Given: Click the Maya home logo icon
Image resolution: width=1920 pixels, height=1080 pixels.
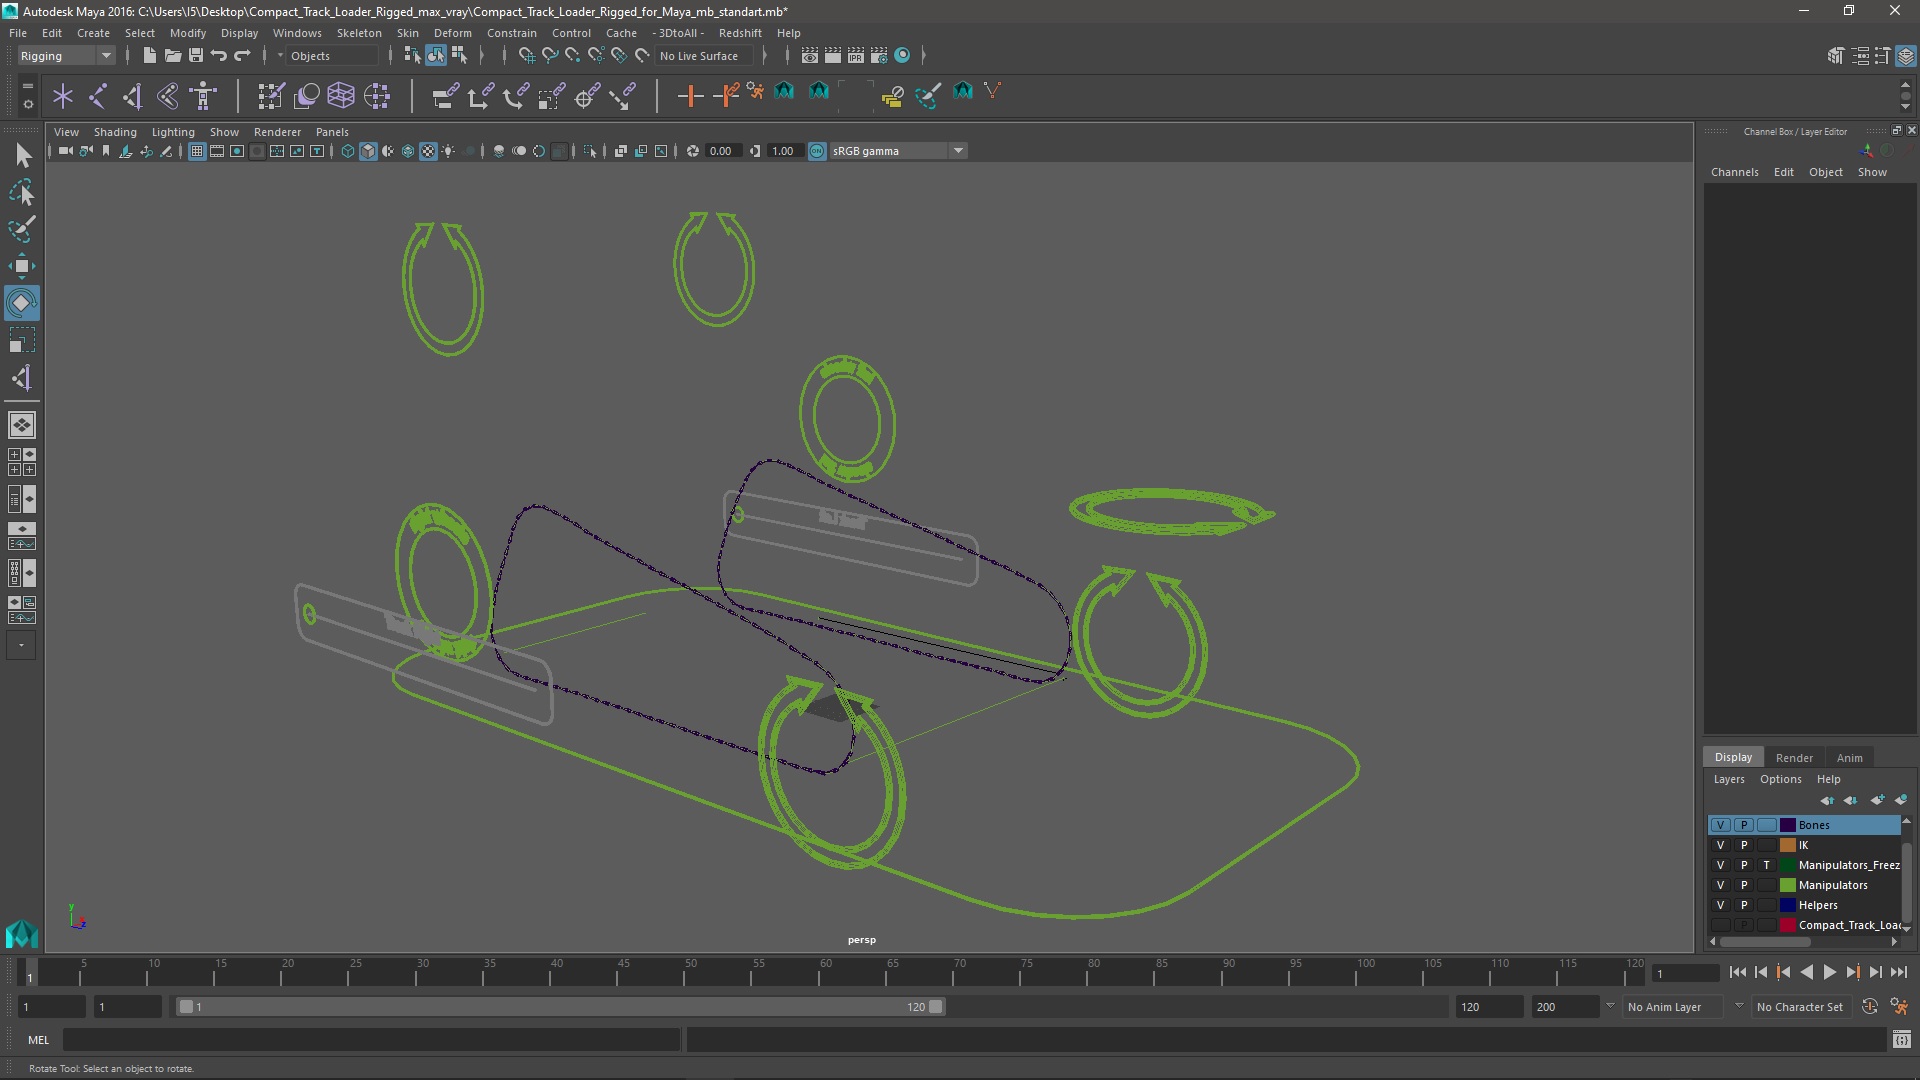Looking at the screenshot, I should click(22, 934).
